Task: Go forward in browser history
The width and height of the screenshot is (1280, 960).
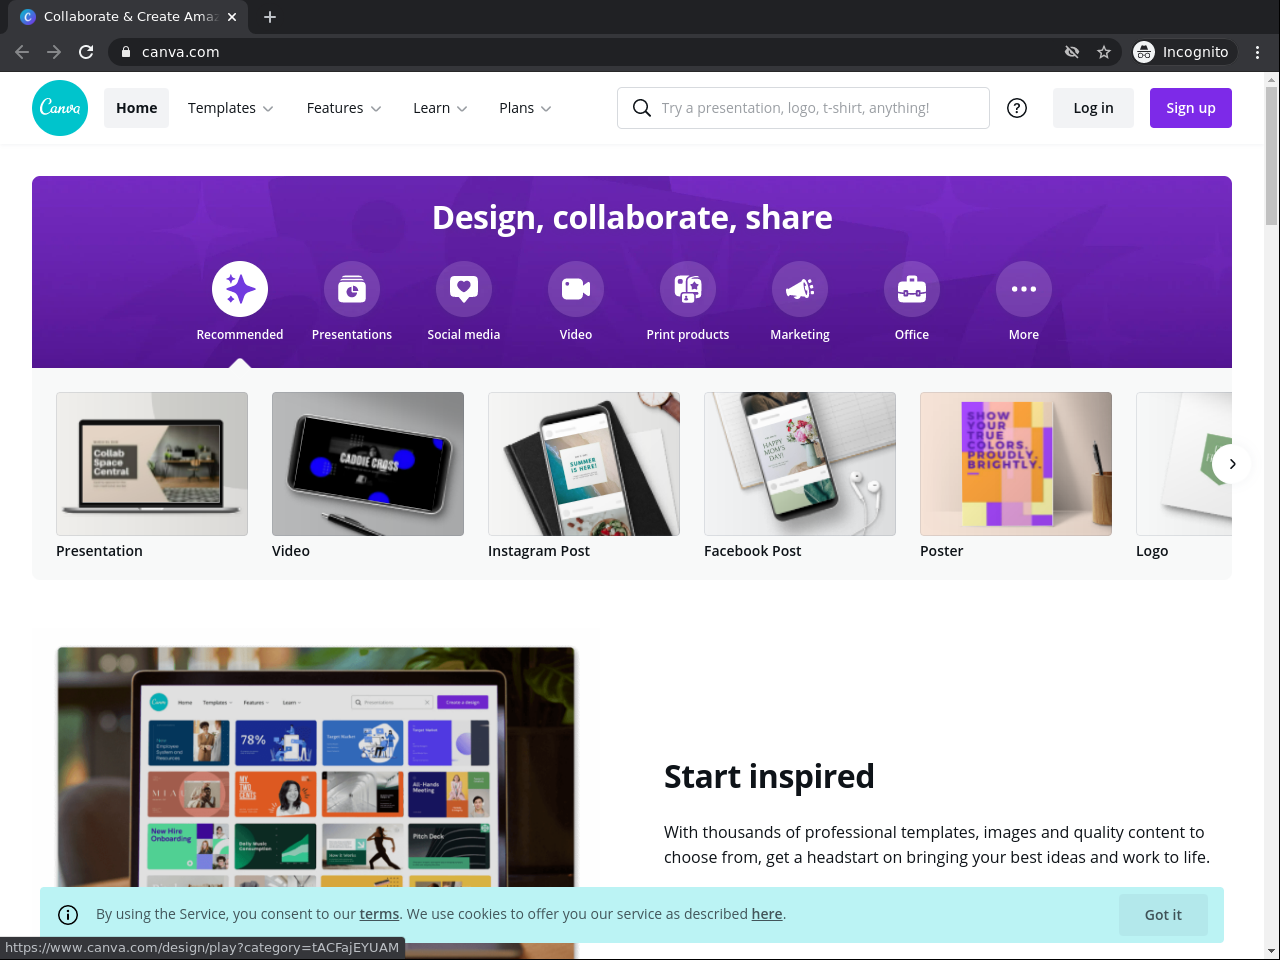Action: pyautogui.click(x=54, y=52)
